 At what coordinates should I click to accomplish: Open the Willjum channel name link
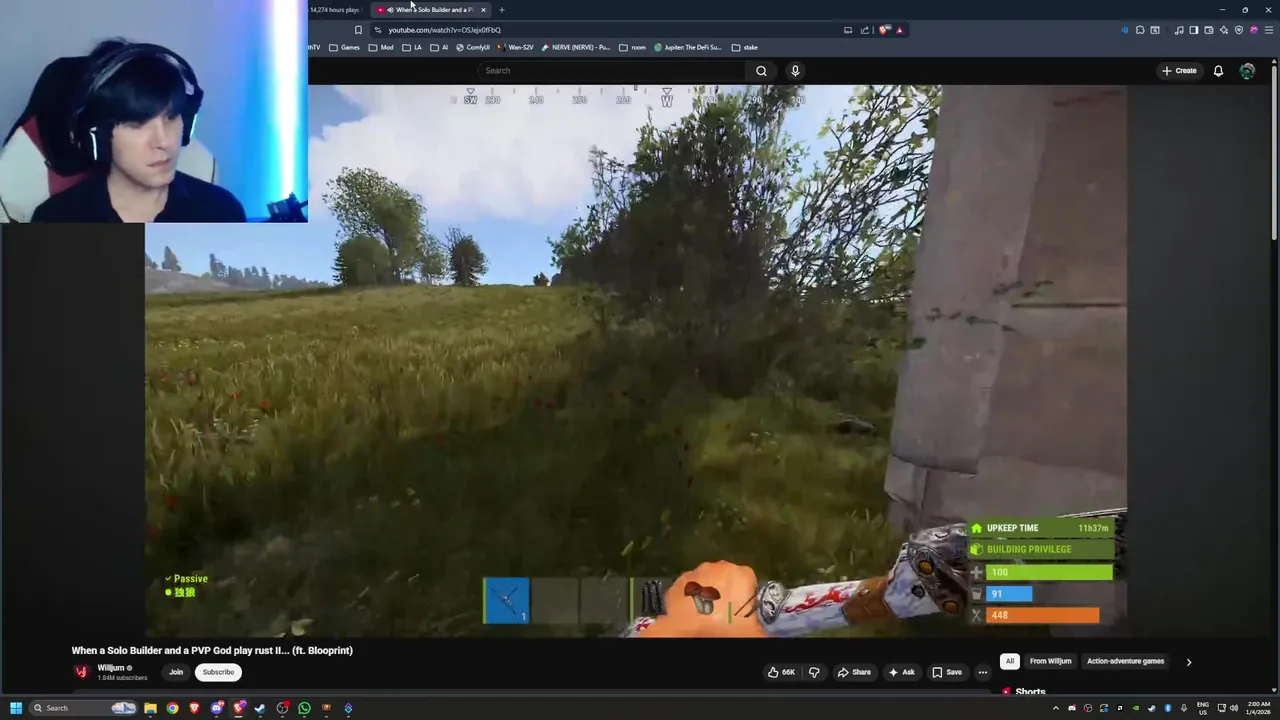click(x=111, y=668)
